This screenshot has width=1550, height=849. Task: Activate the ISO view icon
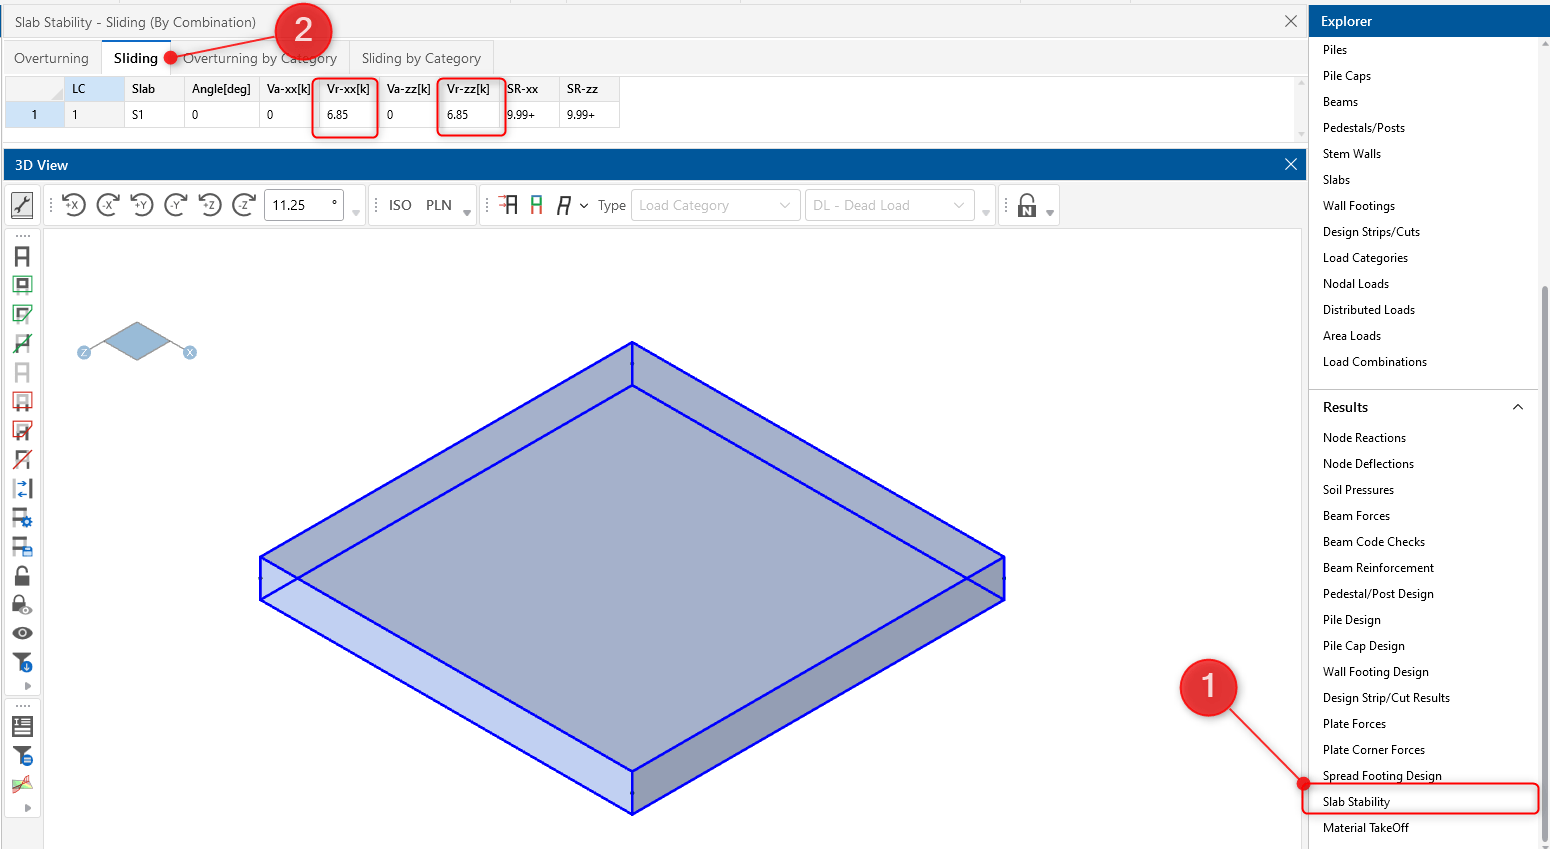399,204
